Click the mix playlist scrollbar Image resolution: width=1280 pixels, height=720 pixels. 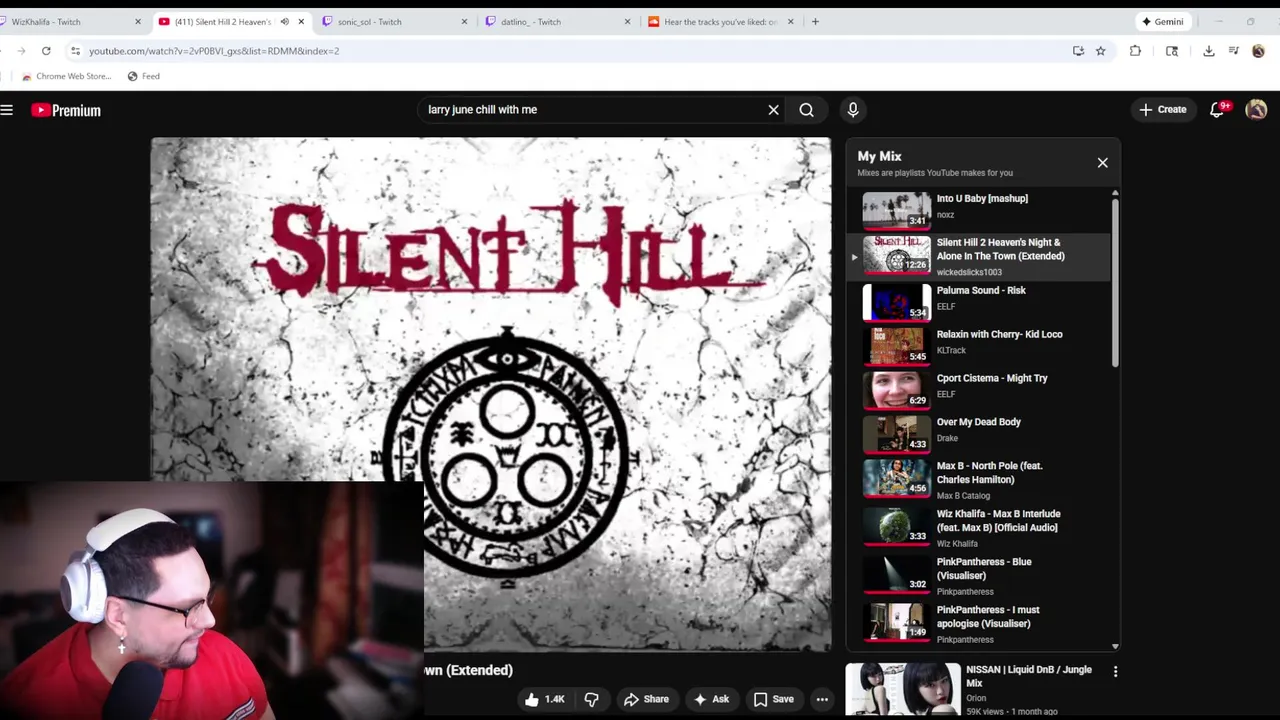[1115, 283]
